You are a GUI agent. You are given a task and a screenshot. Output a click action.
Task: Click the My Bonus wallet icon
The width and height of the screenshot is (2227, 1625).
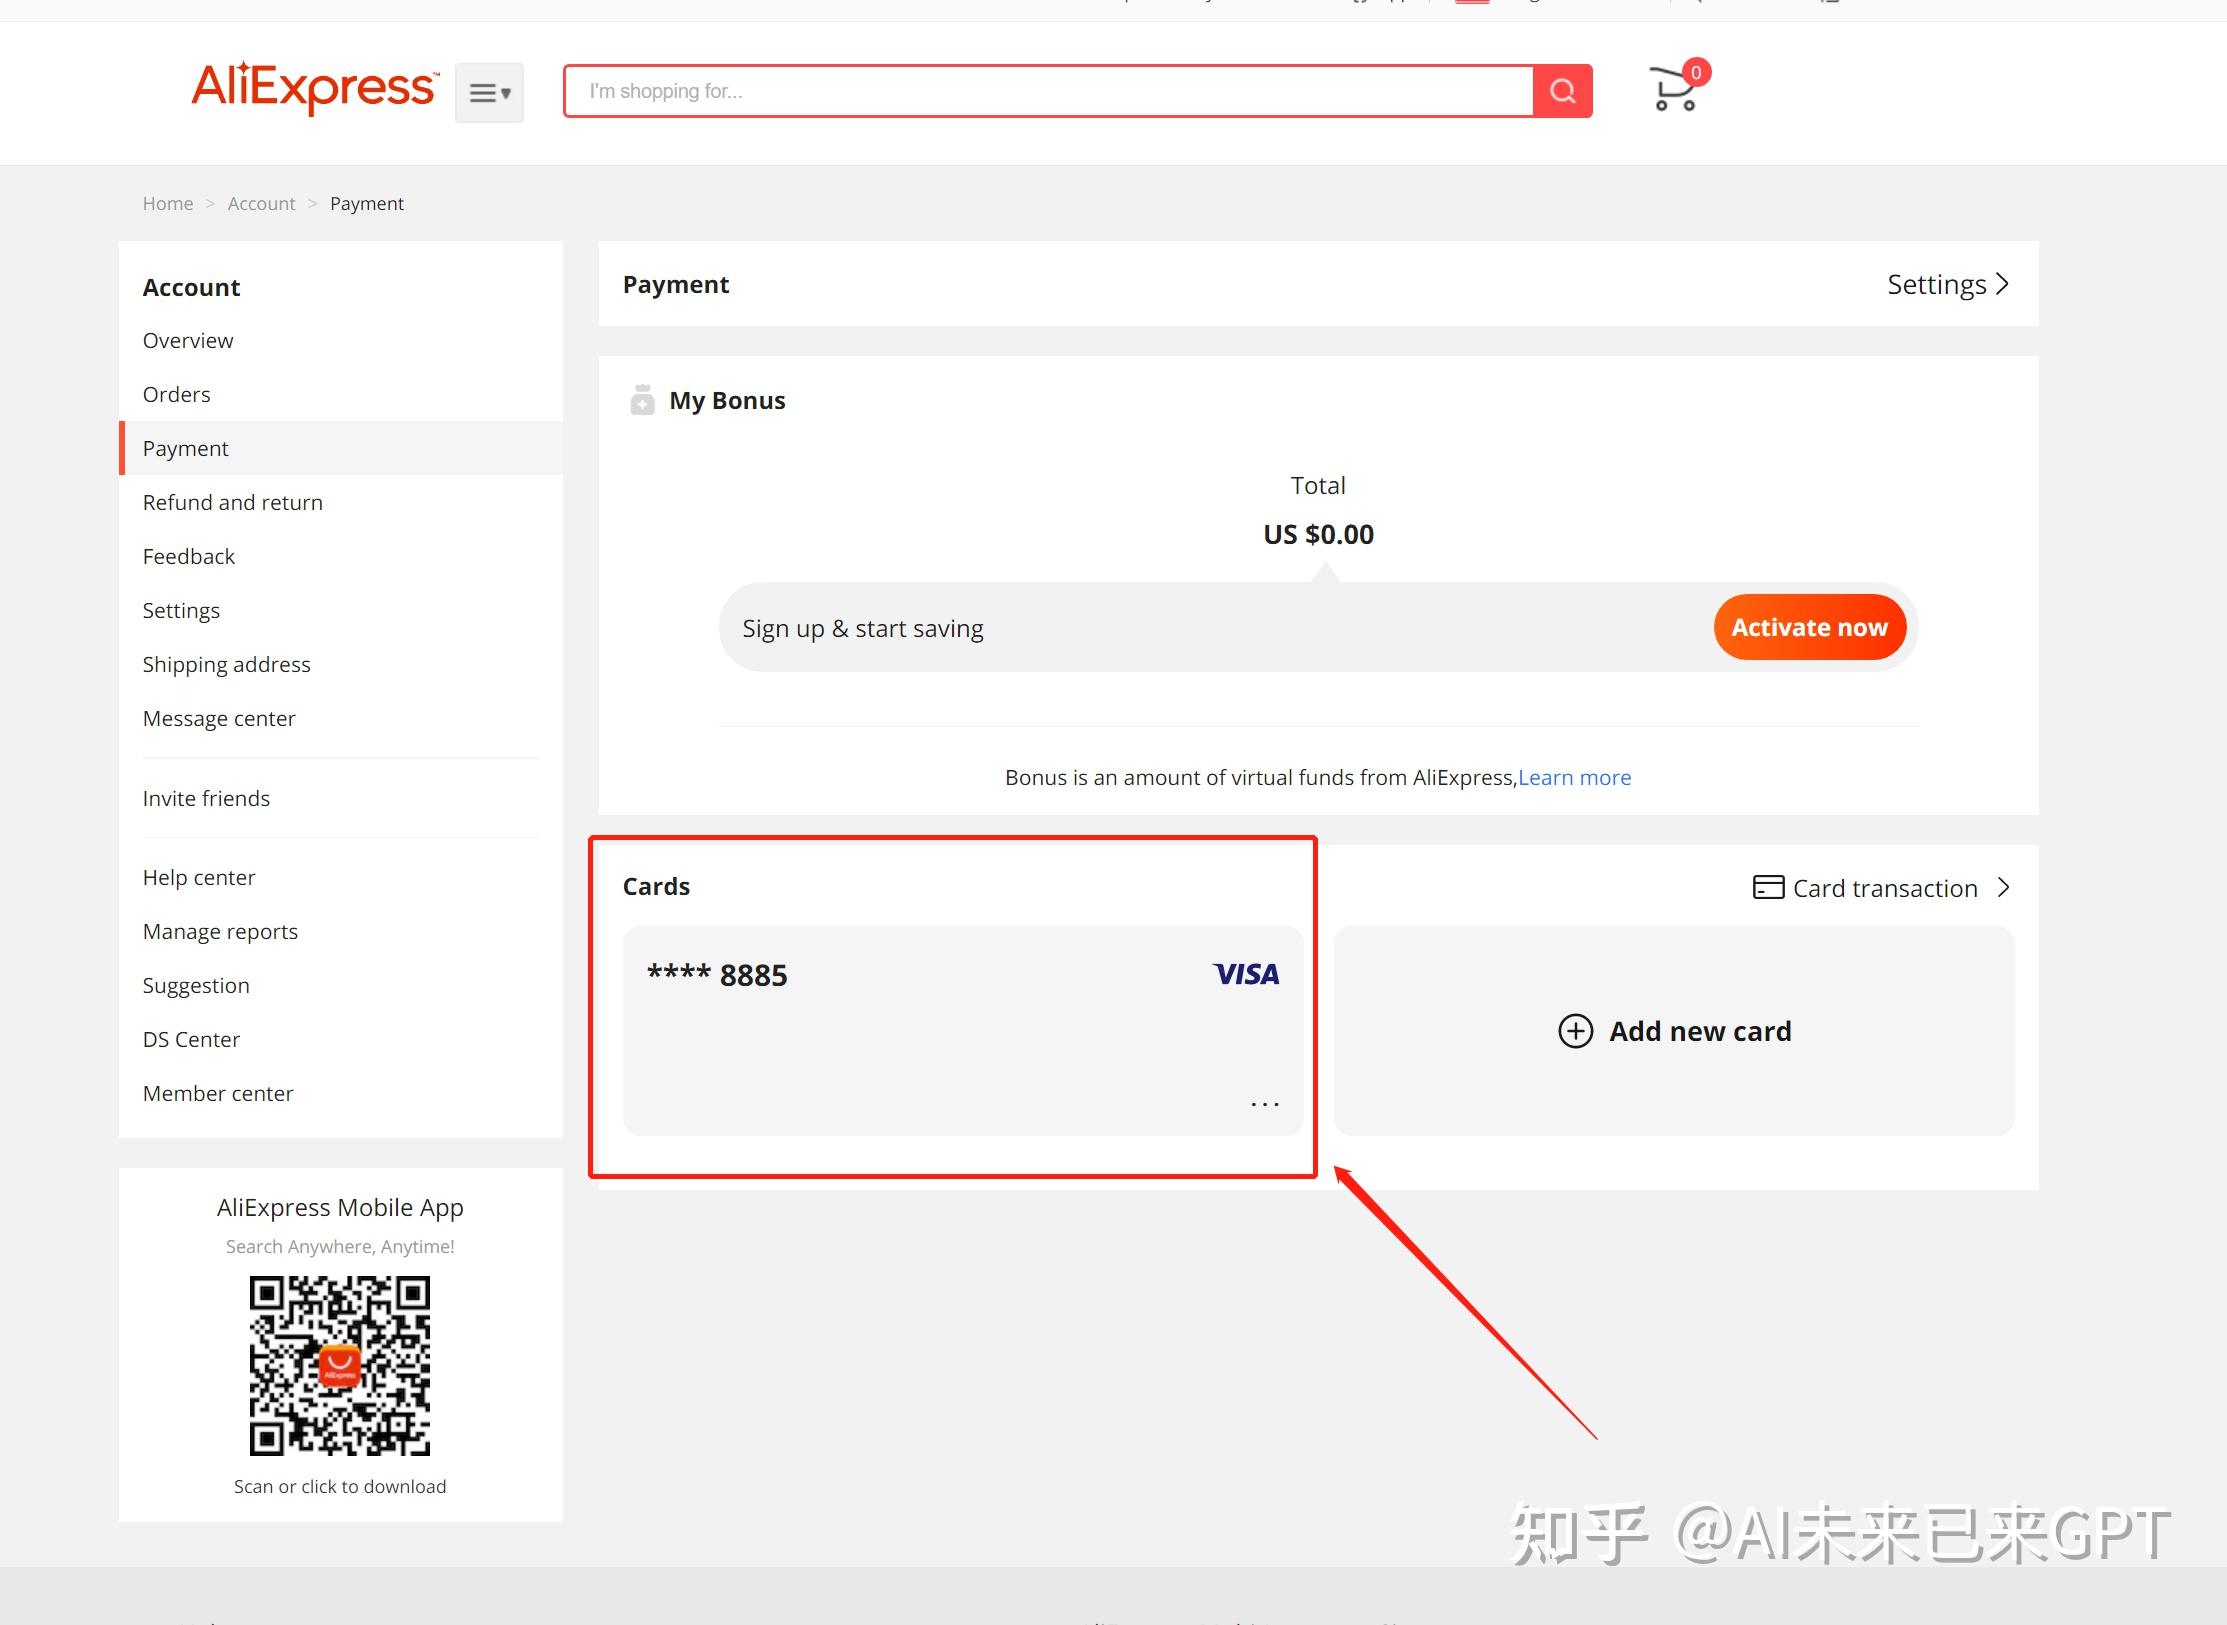(643, 400)
